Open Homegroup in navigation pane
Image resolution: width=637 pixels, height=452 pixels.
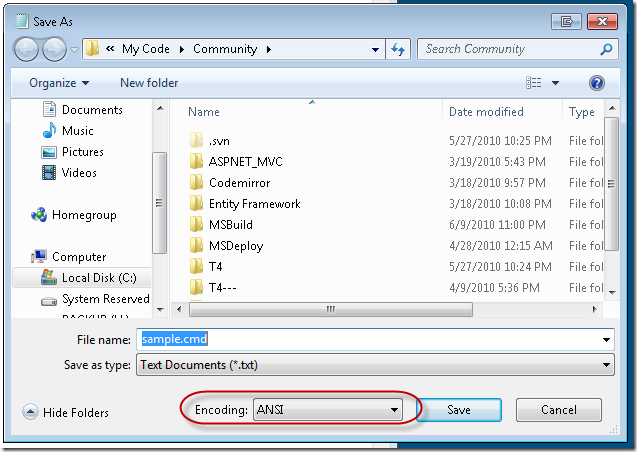pyautogui.click(x=84, y=215)
